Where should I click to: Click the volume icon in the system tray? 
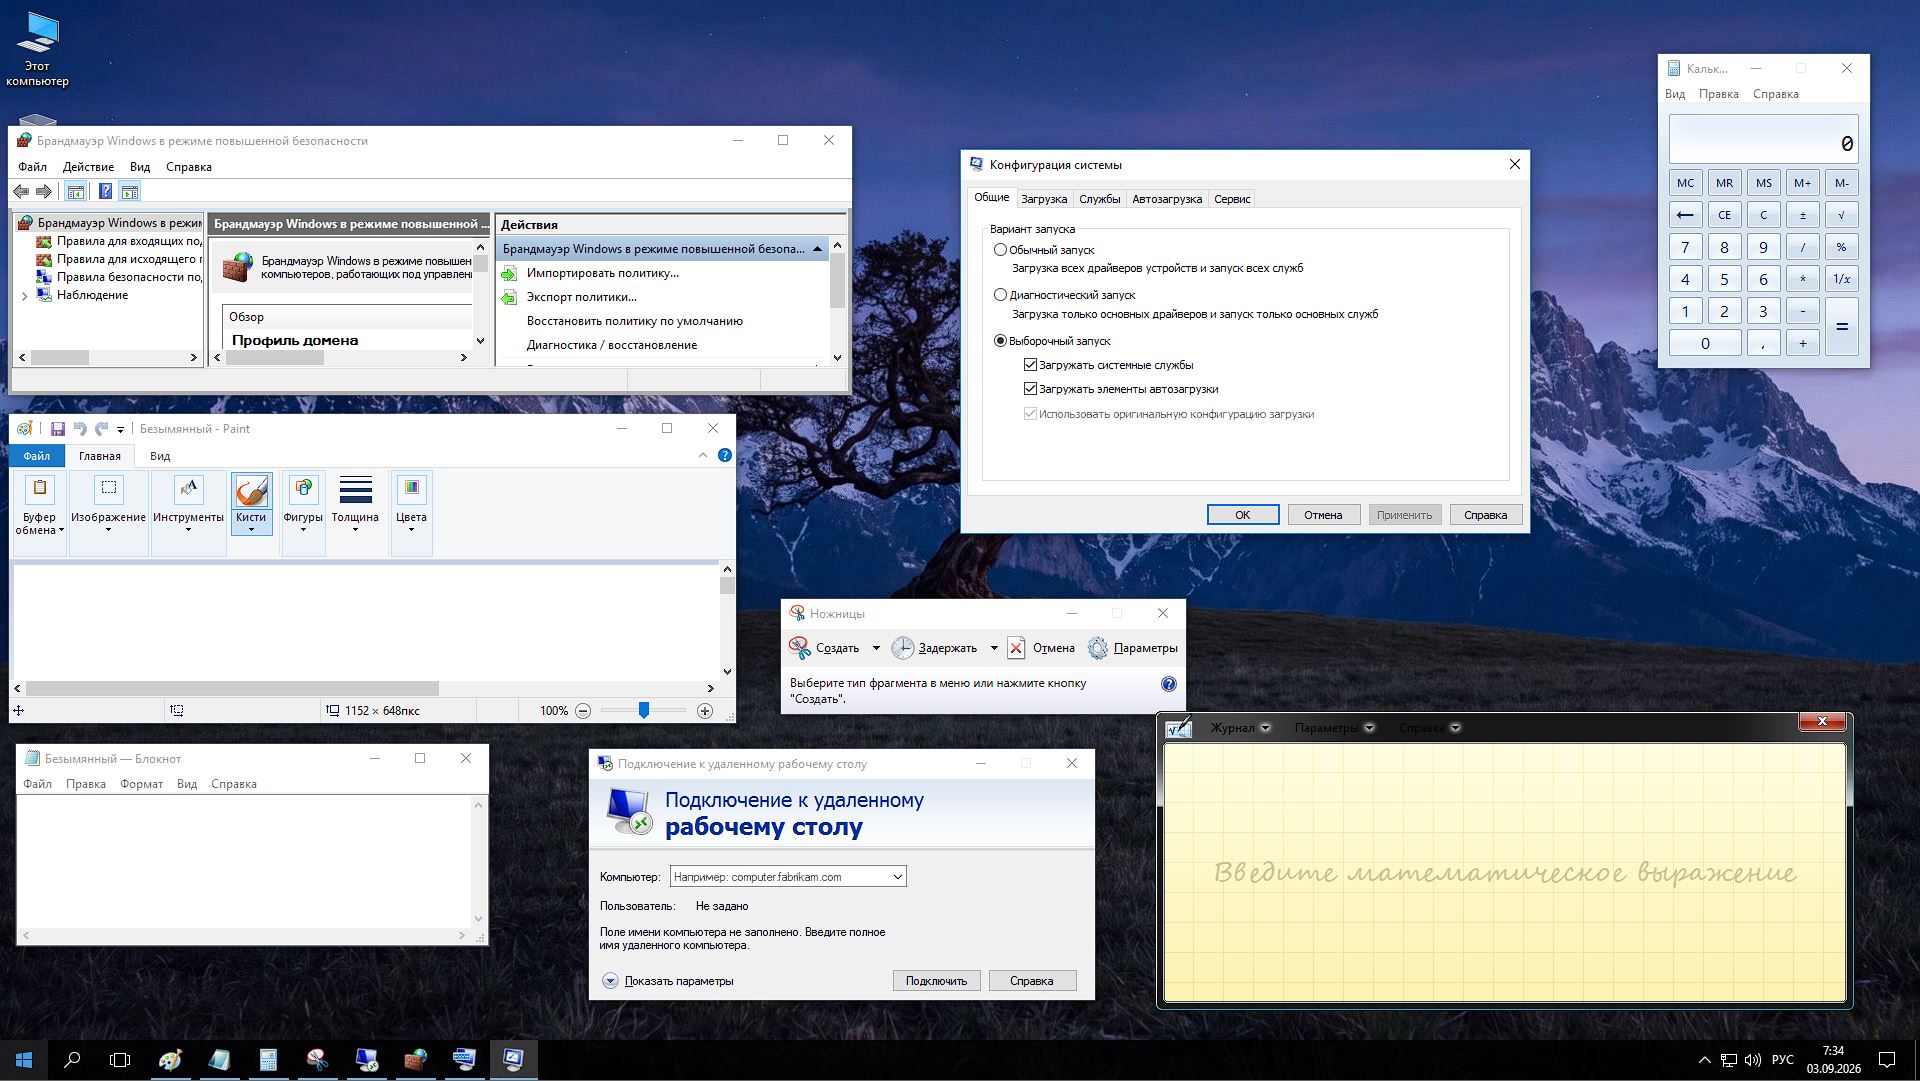pos(1752,1059)
